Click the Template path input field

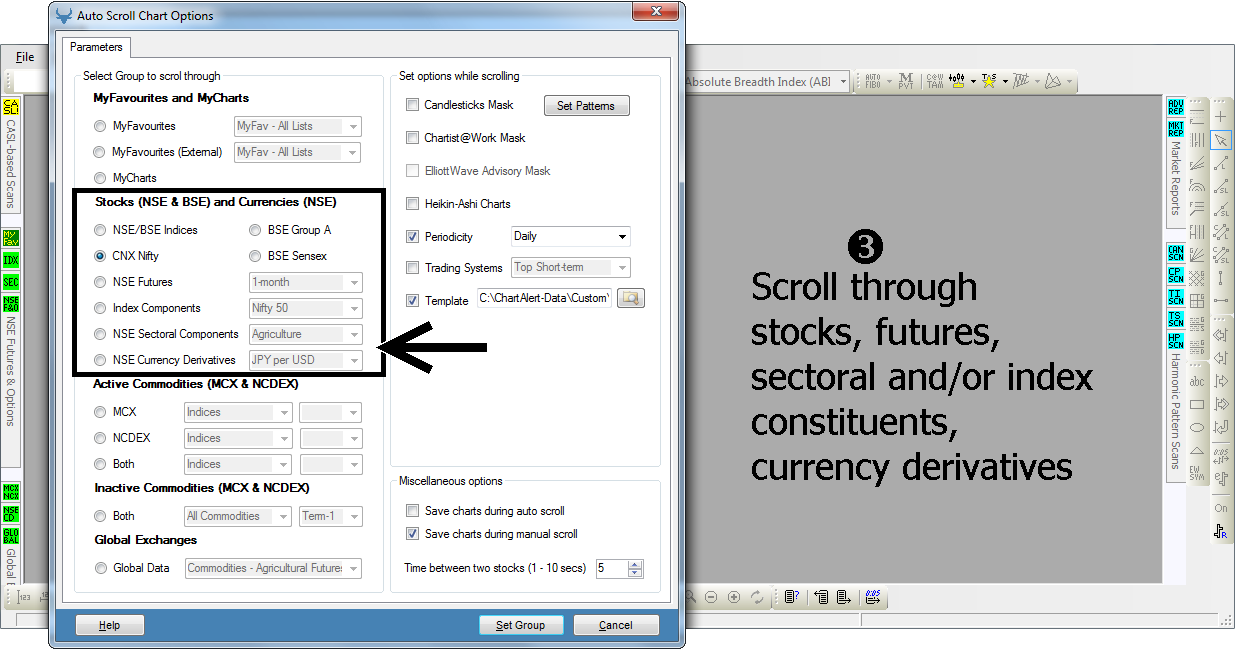(x=544, y=298)
